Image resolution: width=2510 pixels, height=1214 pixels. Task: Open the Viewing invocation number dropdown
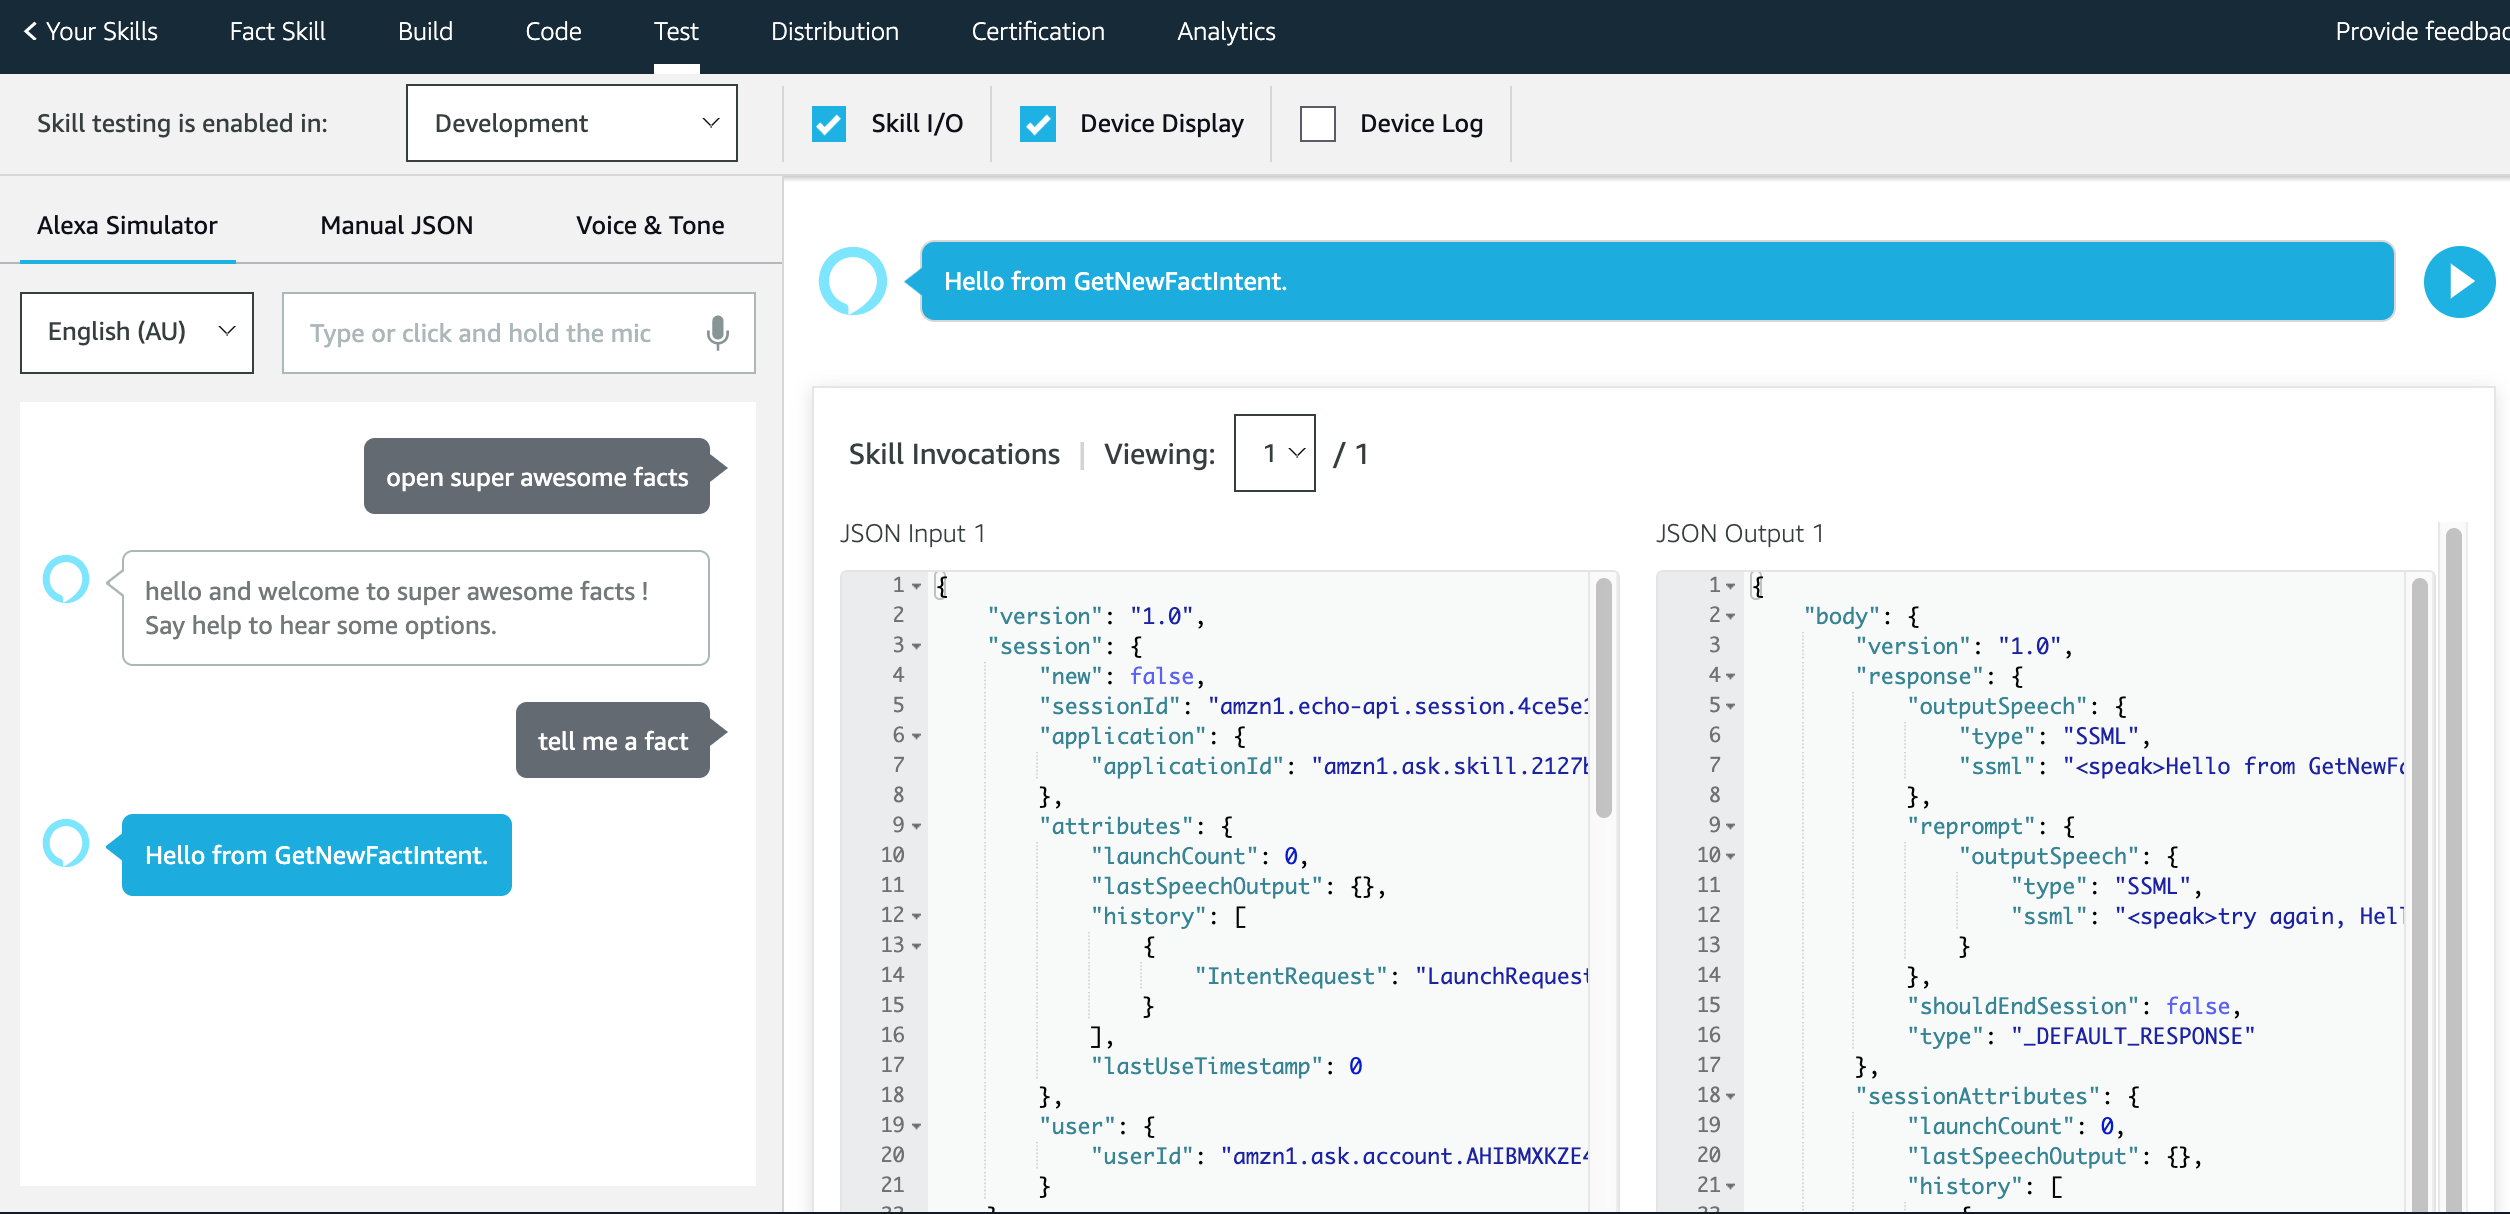(x=1274, y=453)
